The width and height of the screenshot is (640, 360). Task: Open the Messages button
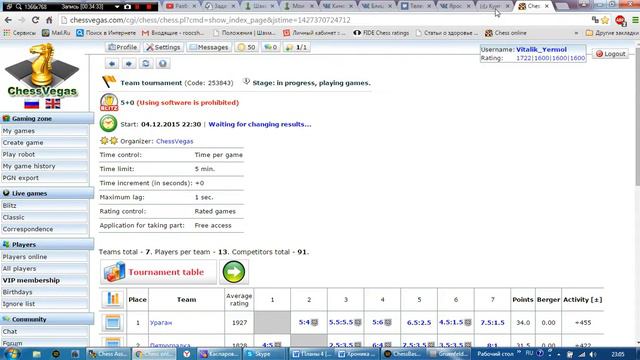tap(209, 47)
